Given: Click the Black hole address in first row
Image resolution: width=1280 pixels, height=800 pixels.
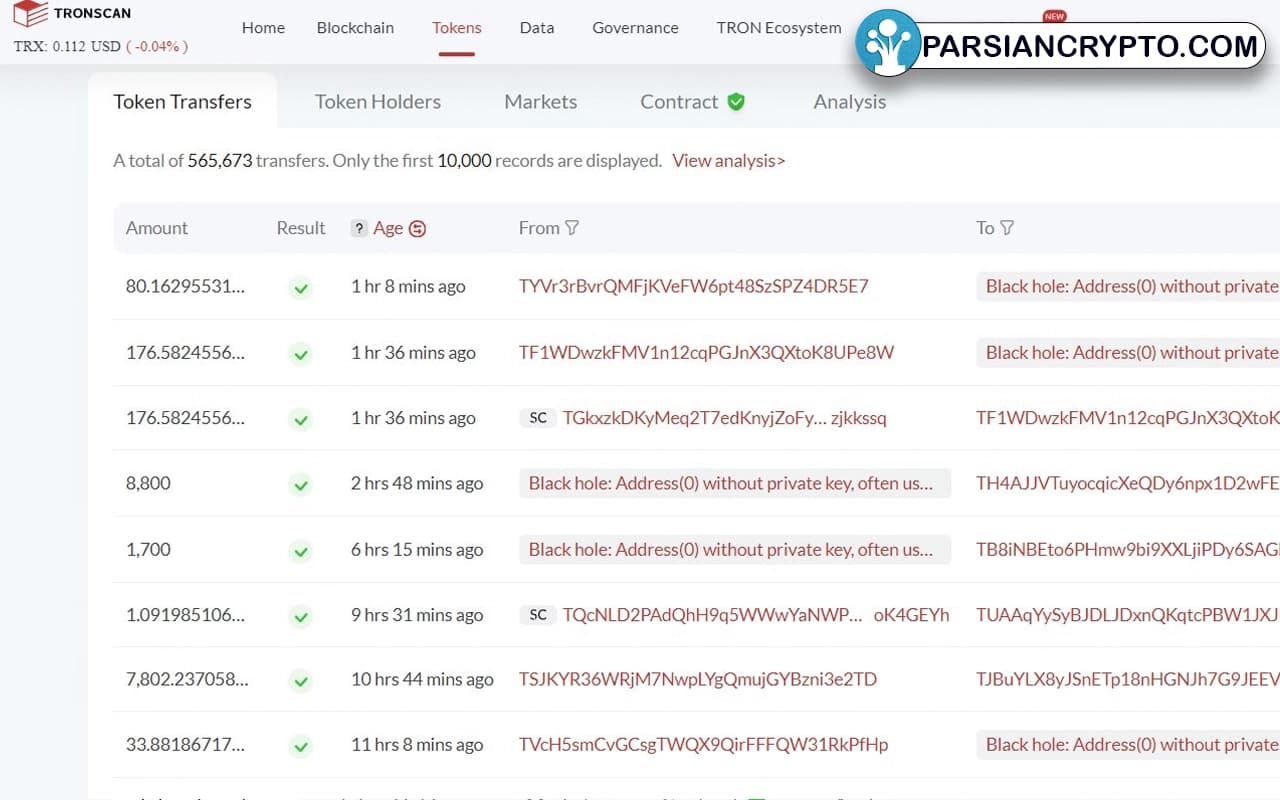Looking at the screenshot, I should point(1128,286).
